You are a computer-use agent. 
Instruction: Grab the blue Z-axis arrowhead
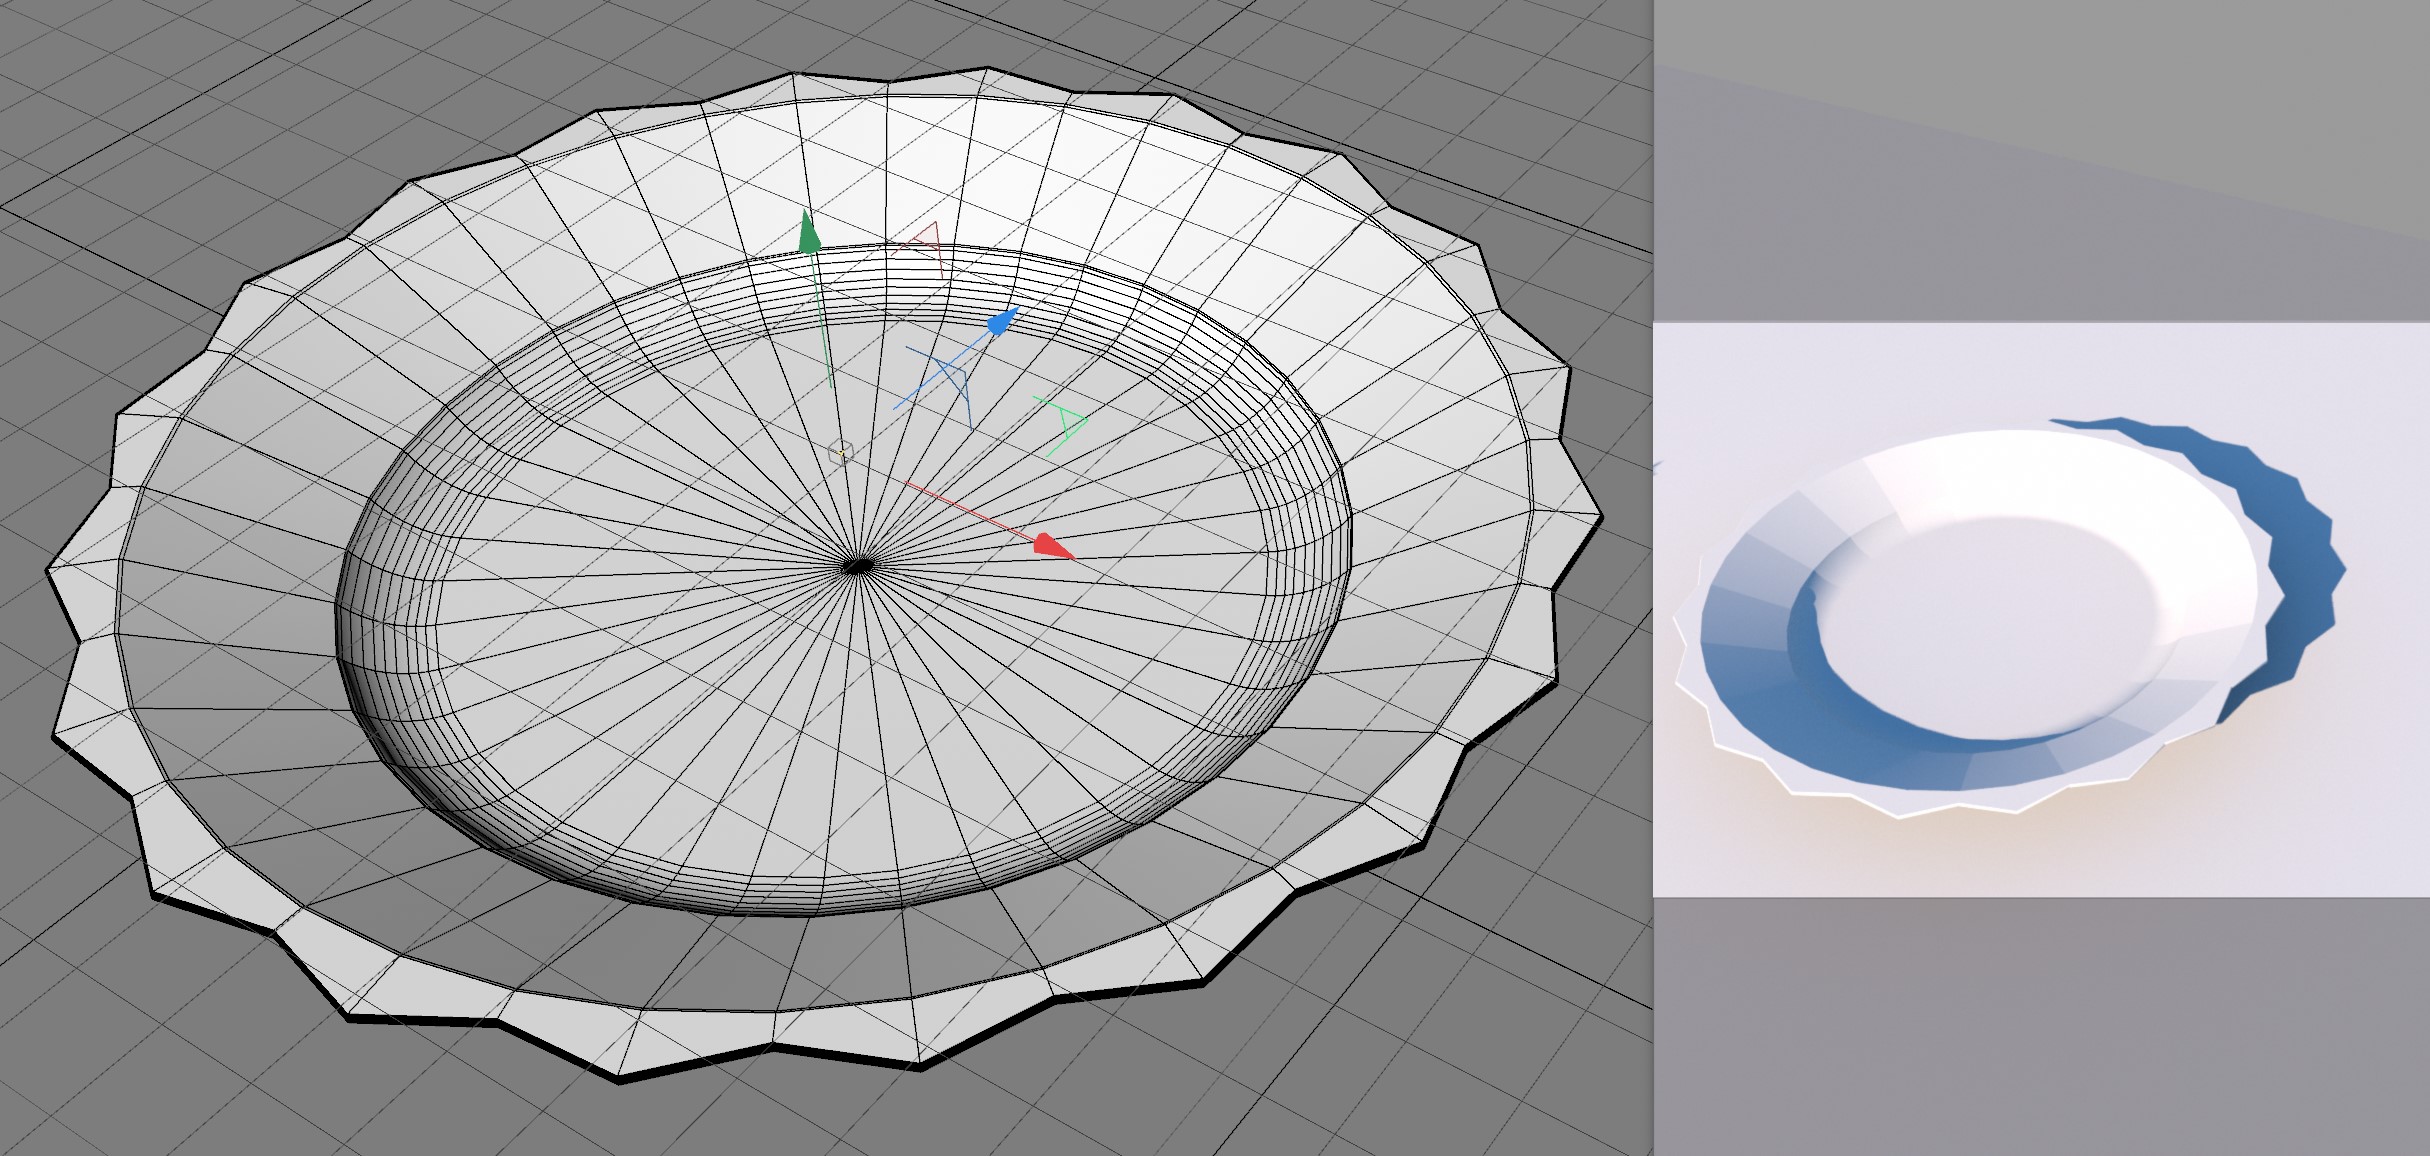click(x=1001, y=322)
